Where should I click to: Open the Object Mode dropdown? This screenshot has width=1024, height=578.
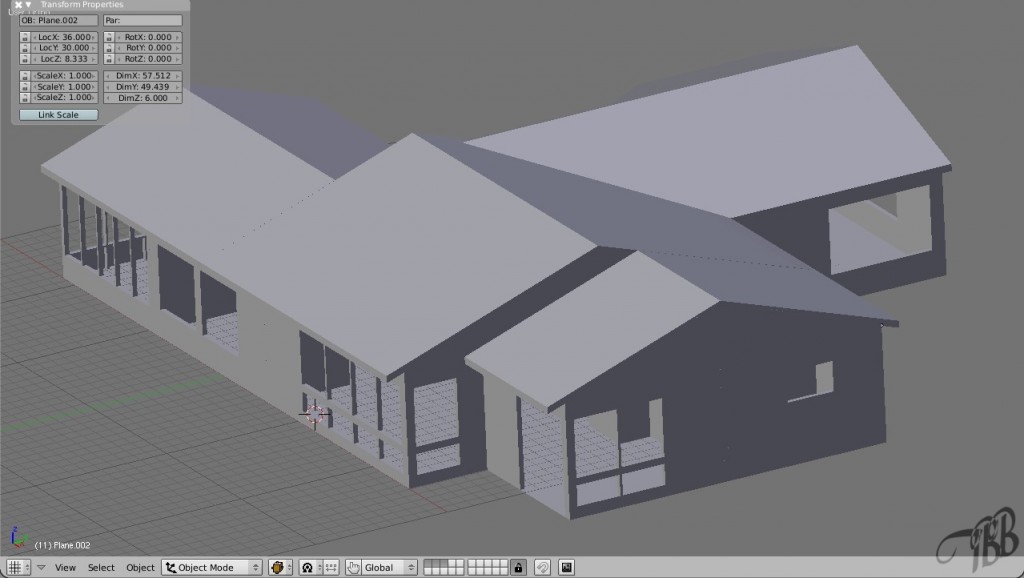(212, 568)
